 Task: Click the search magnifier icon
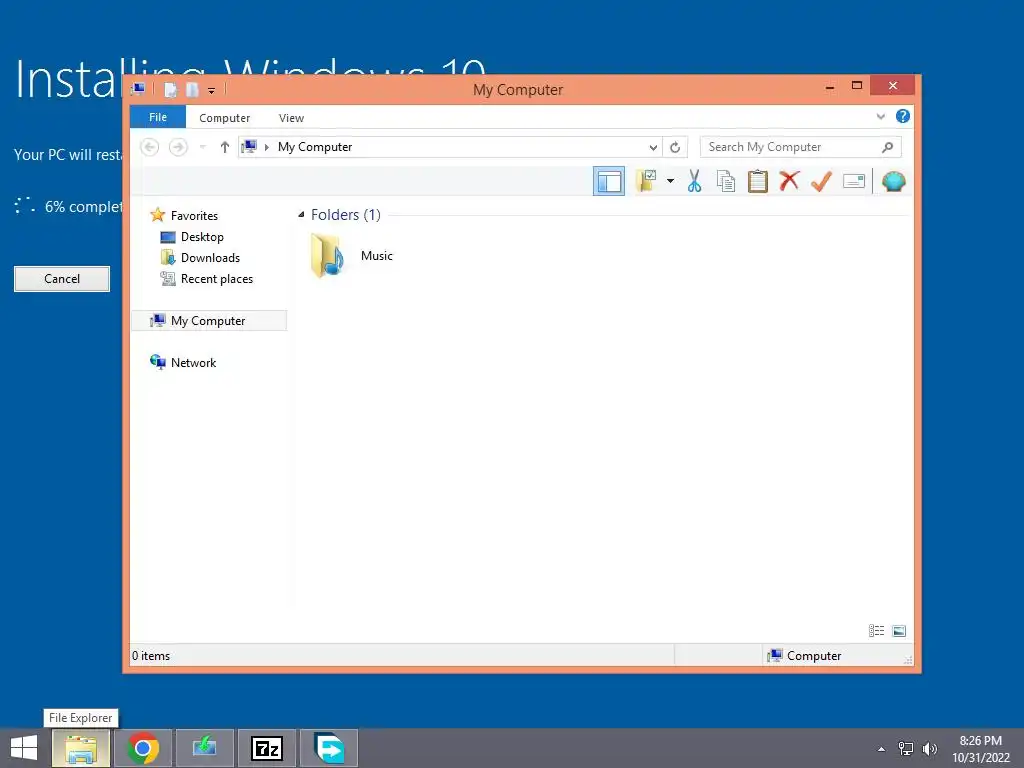point(888,147)
